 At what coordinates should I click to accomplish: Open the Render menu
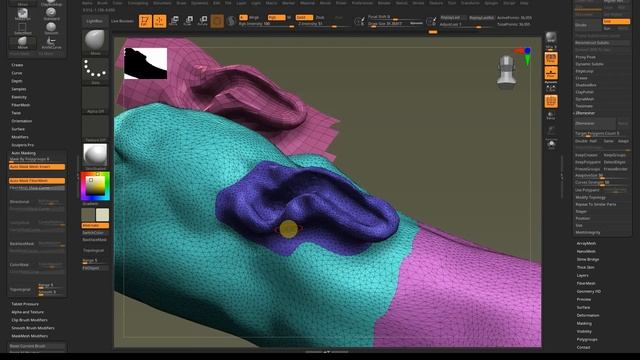coord(384,3)
